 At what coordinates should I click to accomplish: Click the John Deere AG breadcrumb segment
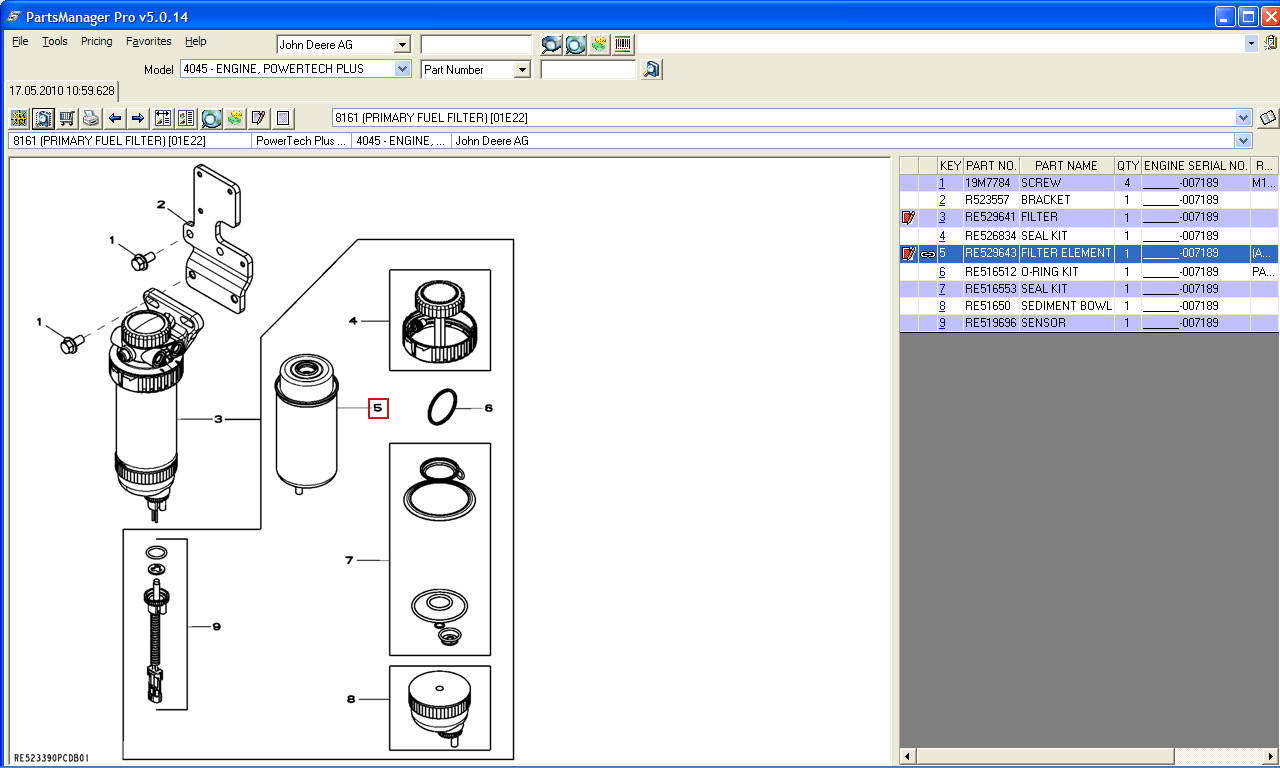tap(843, 141)
